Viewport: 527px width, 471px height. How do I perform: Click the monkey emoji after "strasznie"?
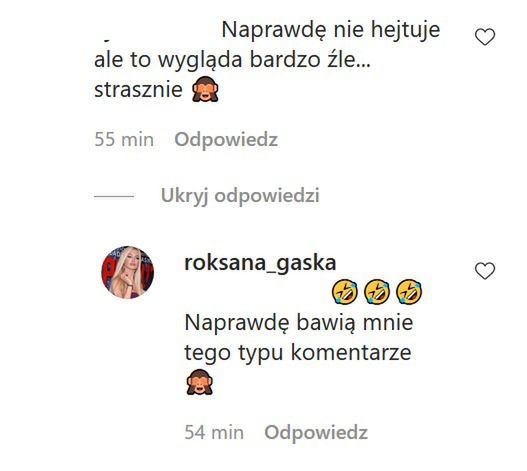coord(205,89)
